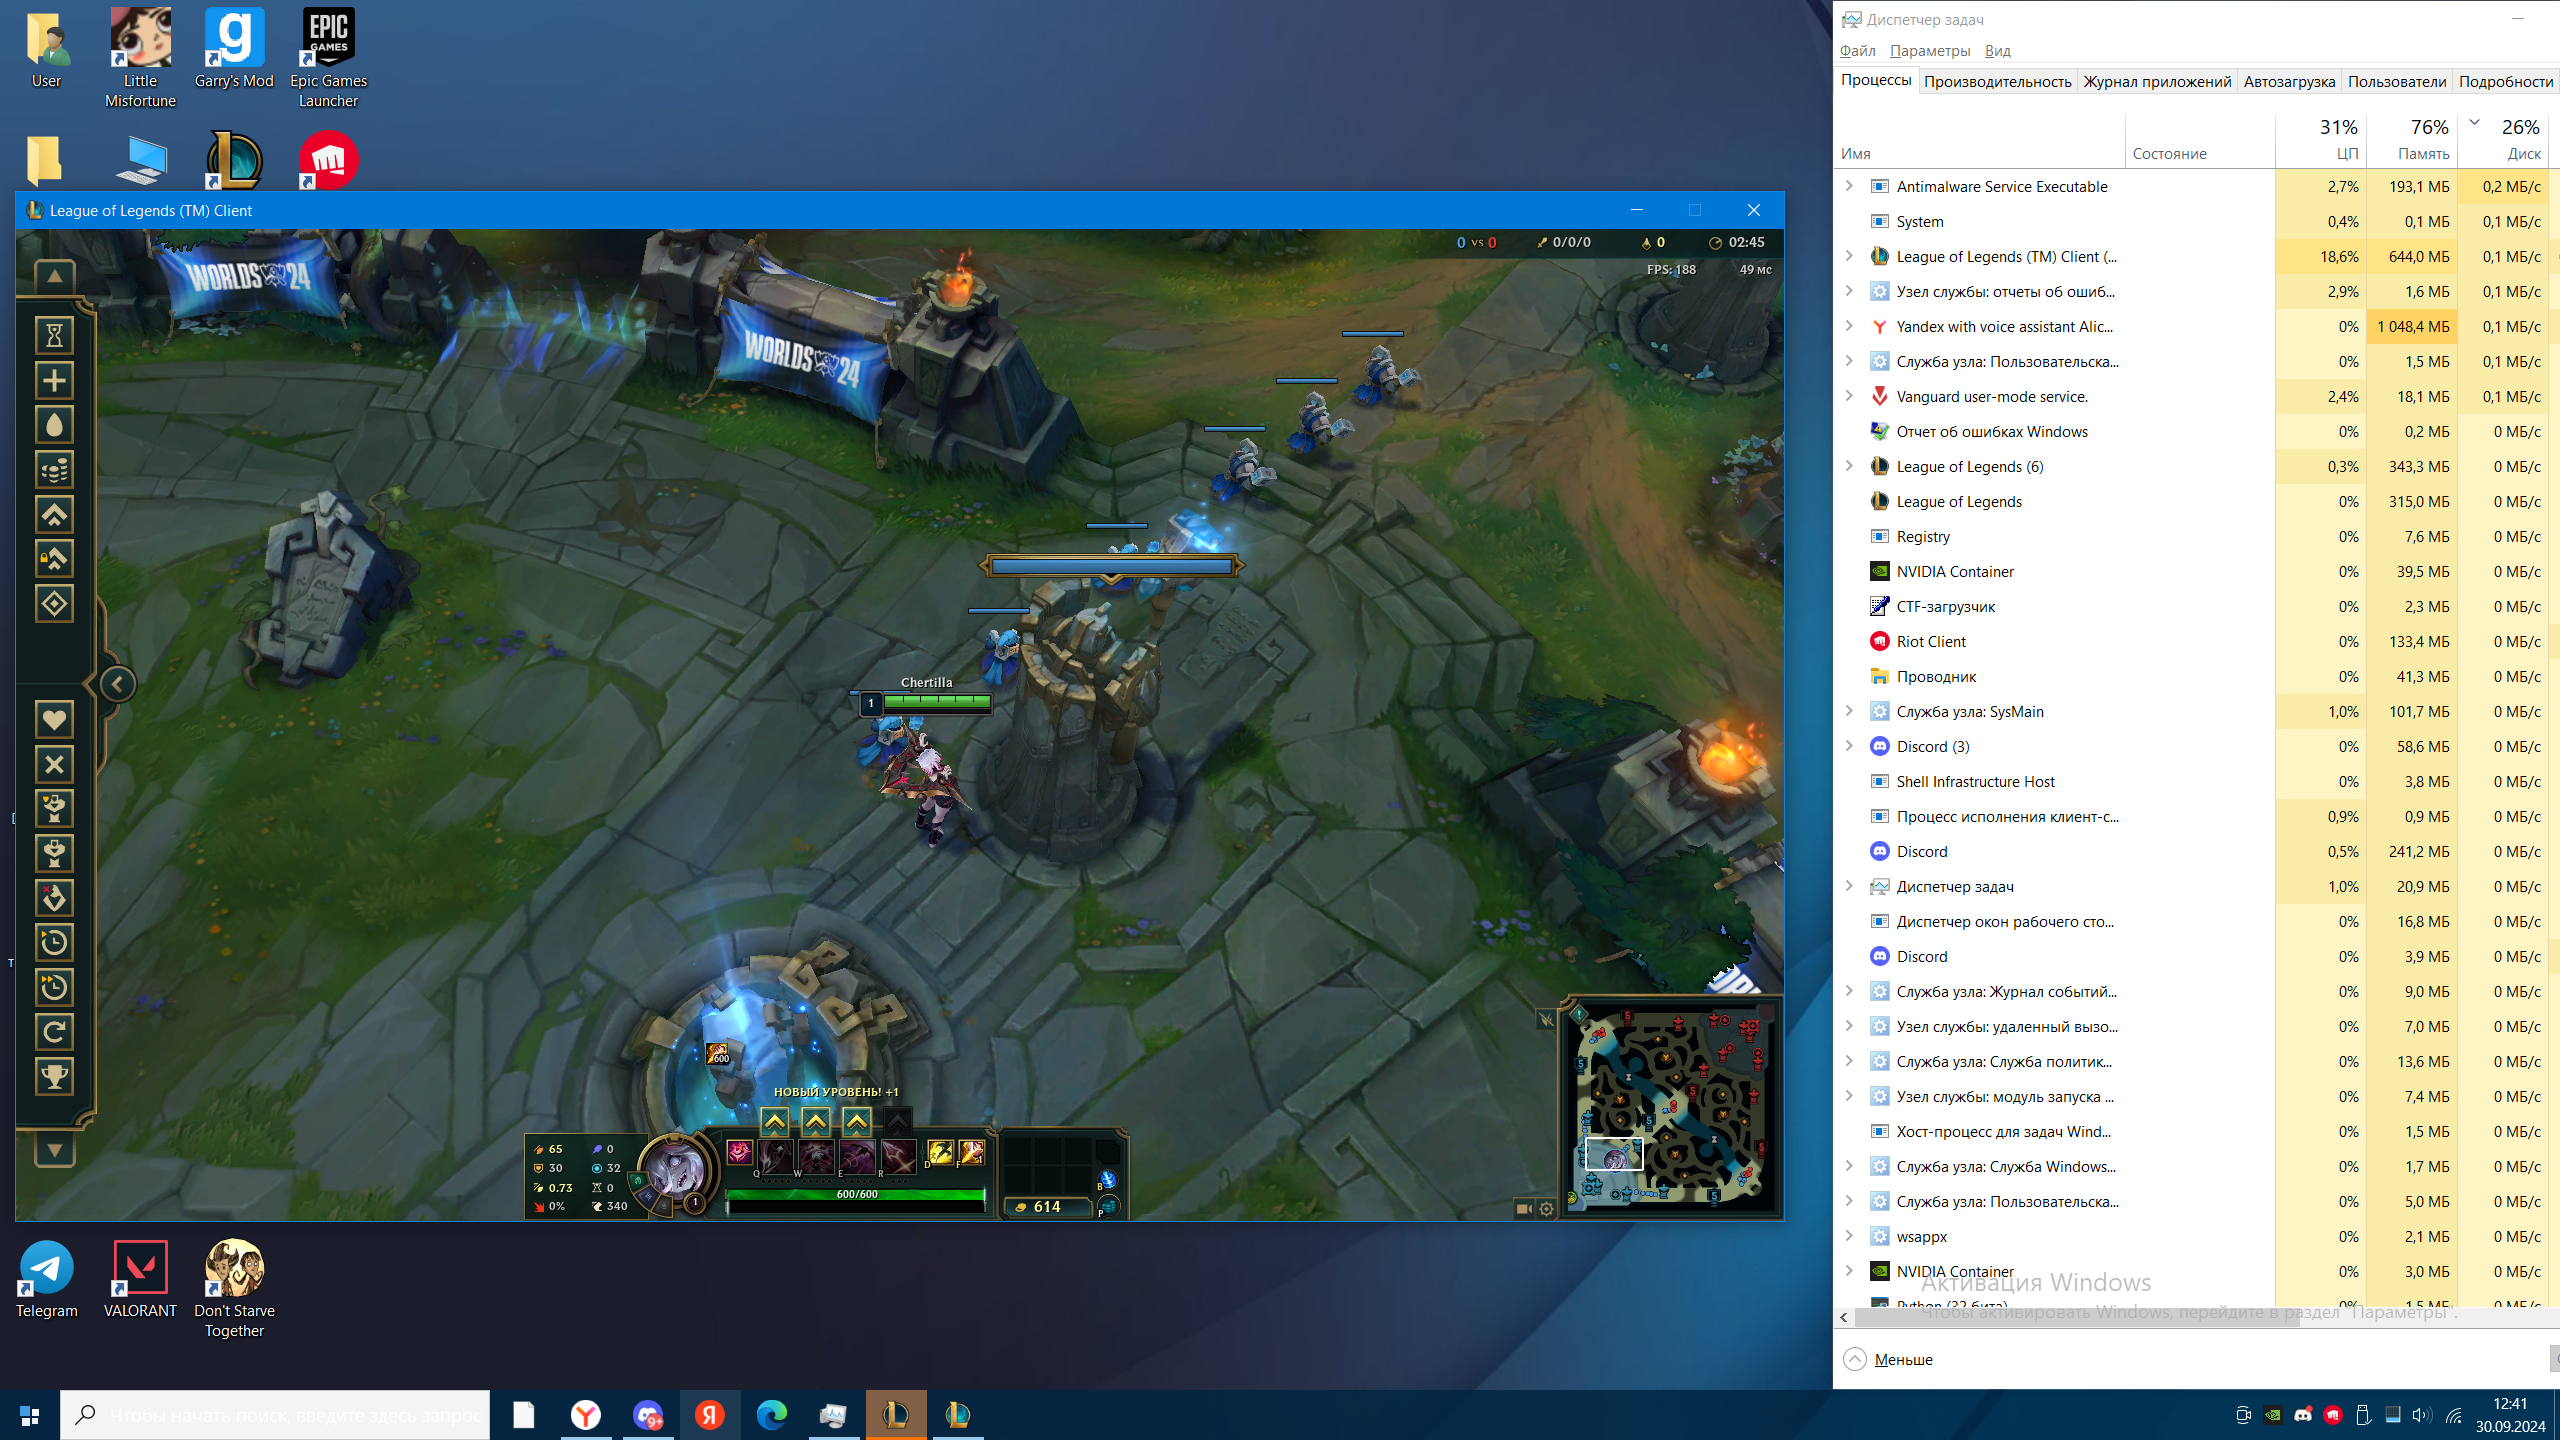
Task: Click the plus icon in the practice tool panel
Action: pos(55,380)
